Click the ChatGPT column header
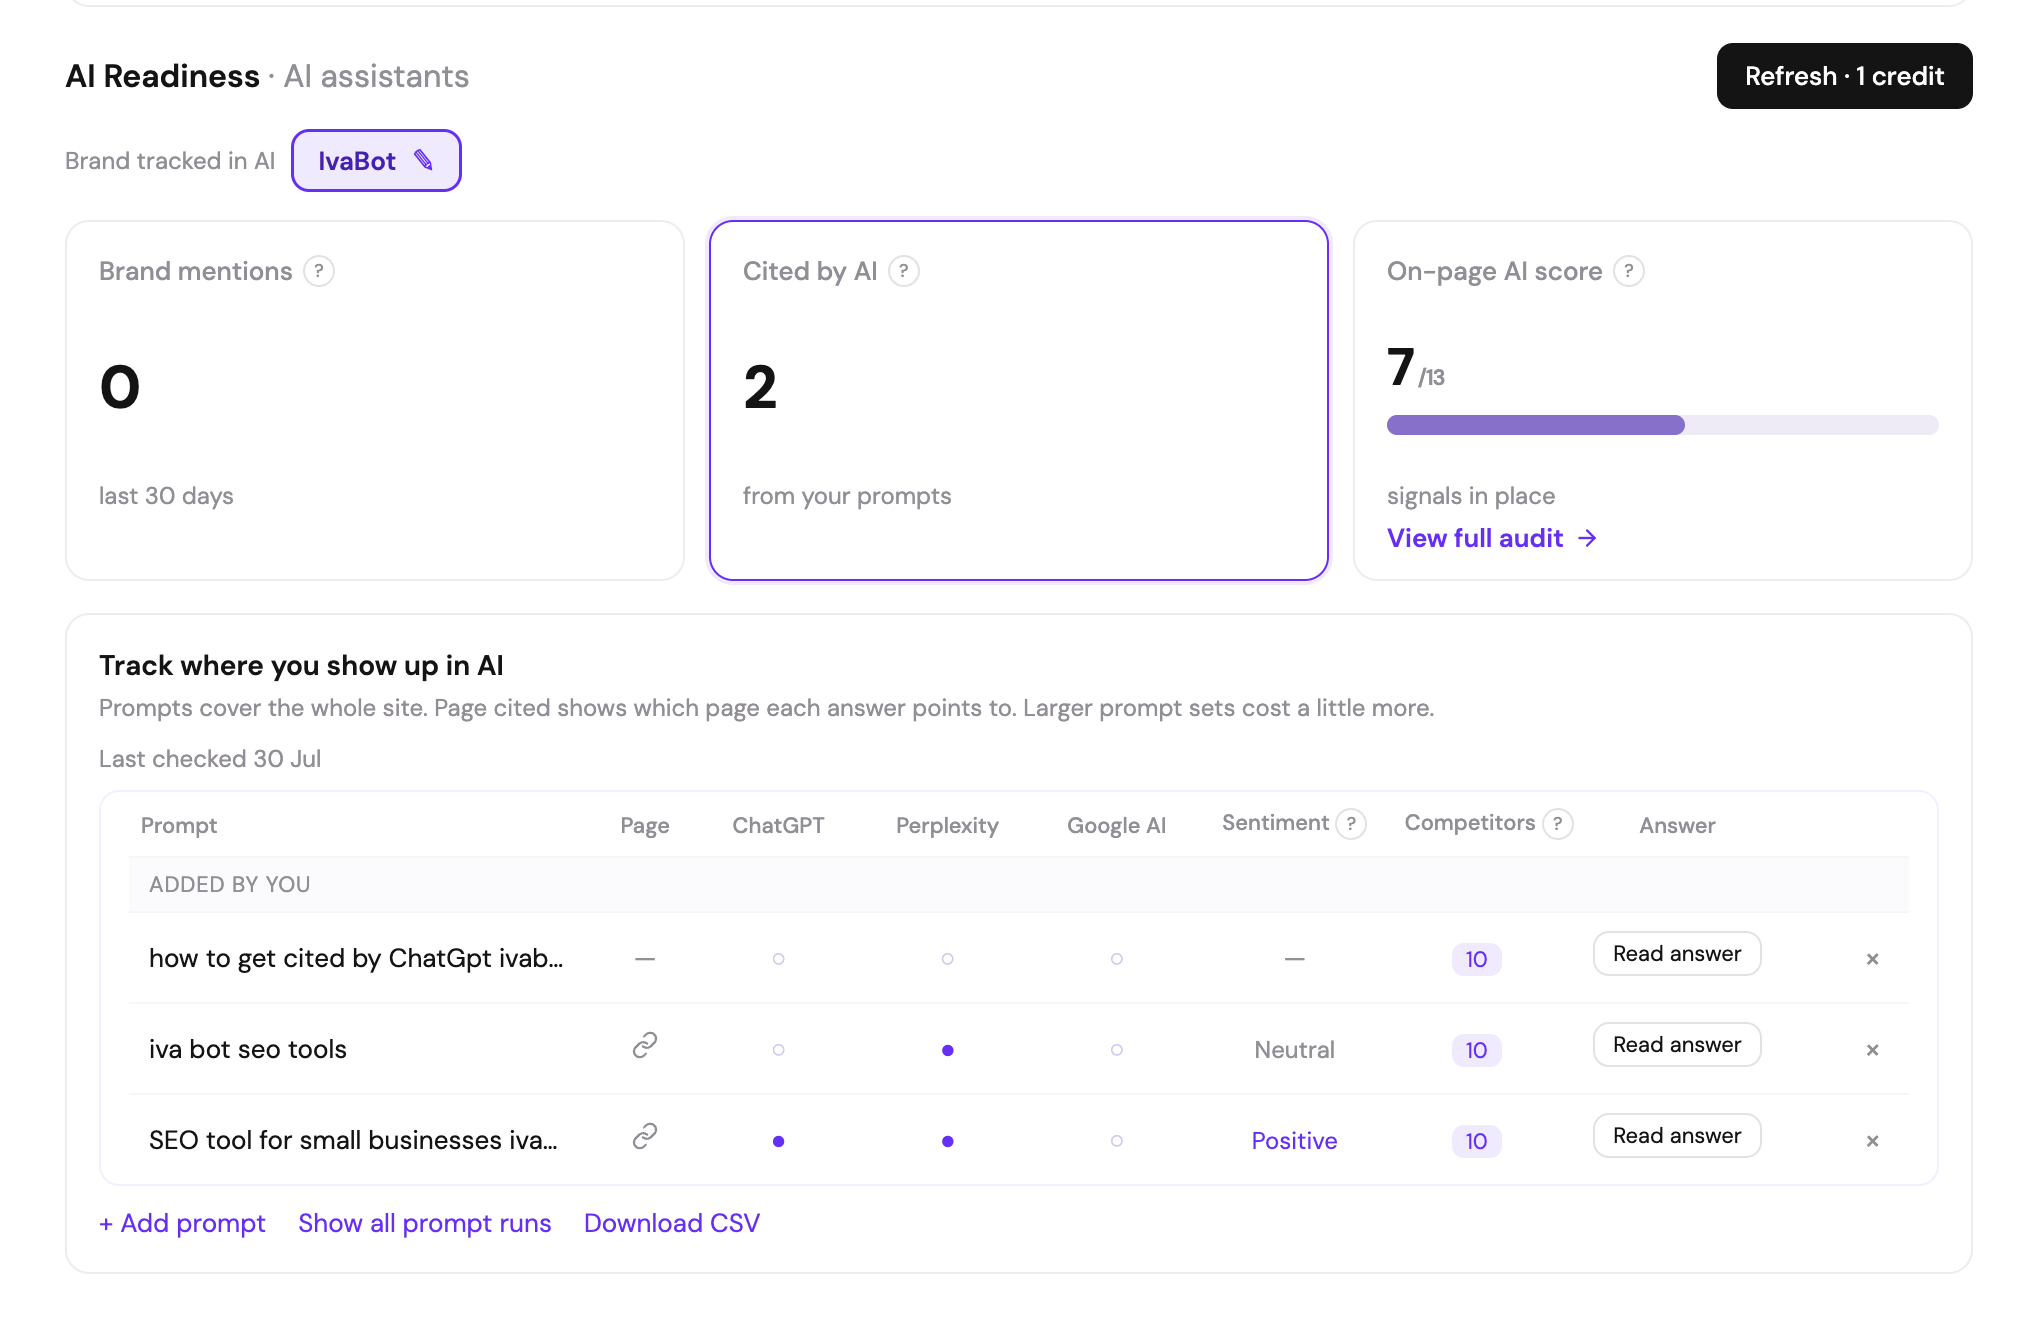Viewport: 2028px width, 1332px height. [778, 825]
